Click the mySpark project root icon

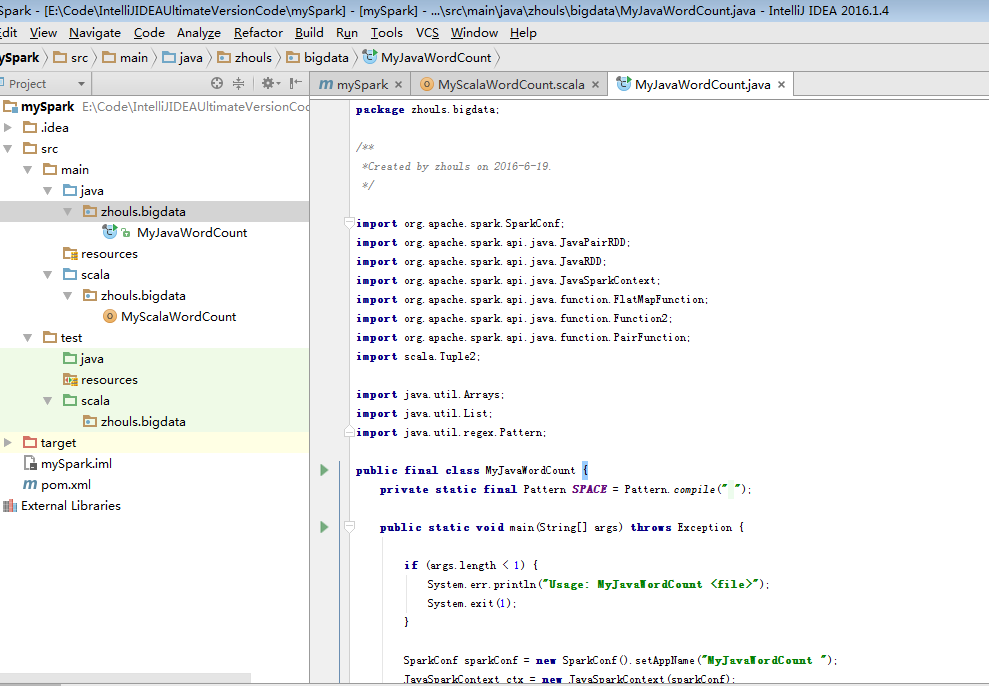[x=10, y=106]
